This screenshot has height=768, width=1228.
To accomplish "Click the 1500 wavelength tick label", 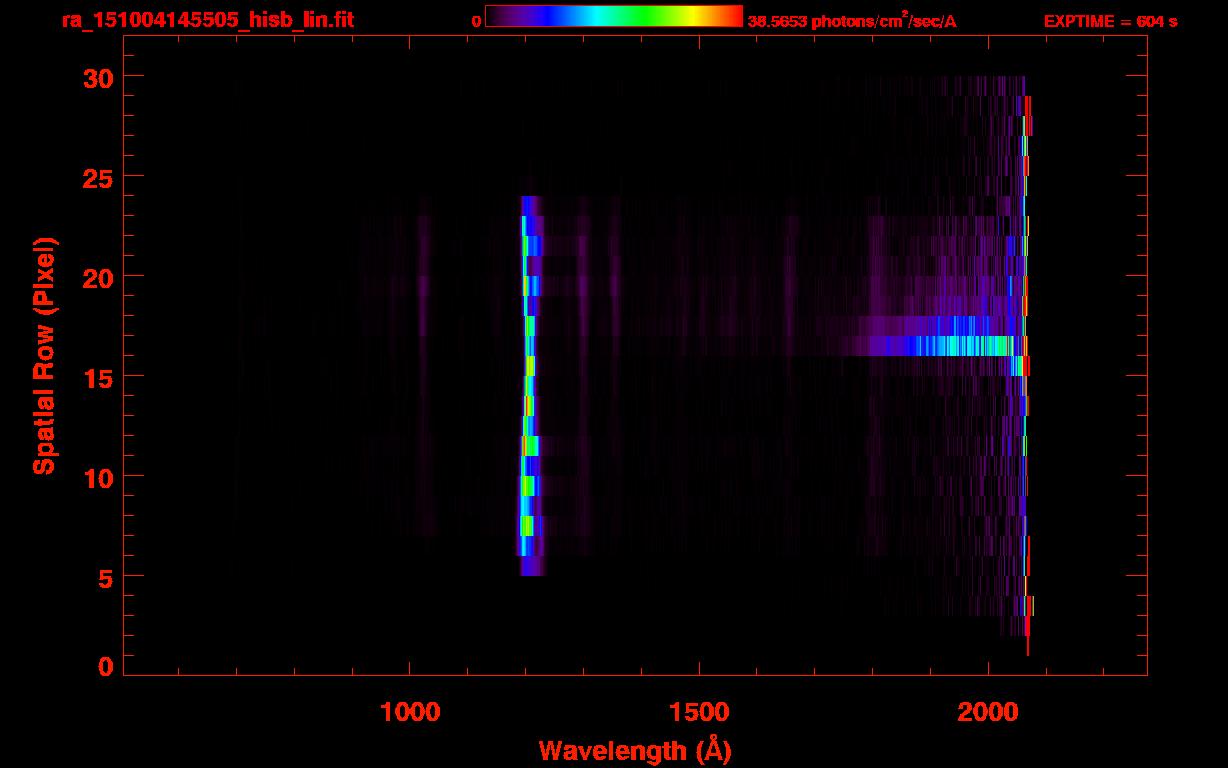I will 699,711.
